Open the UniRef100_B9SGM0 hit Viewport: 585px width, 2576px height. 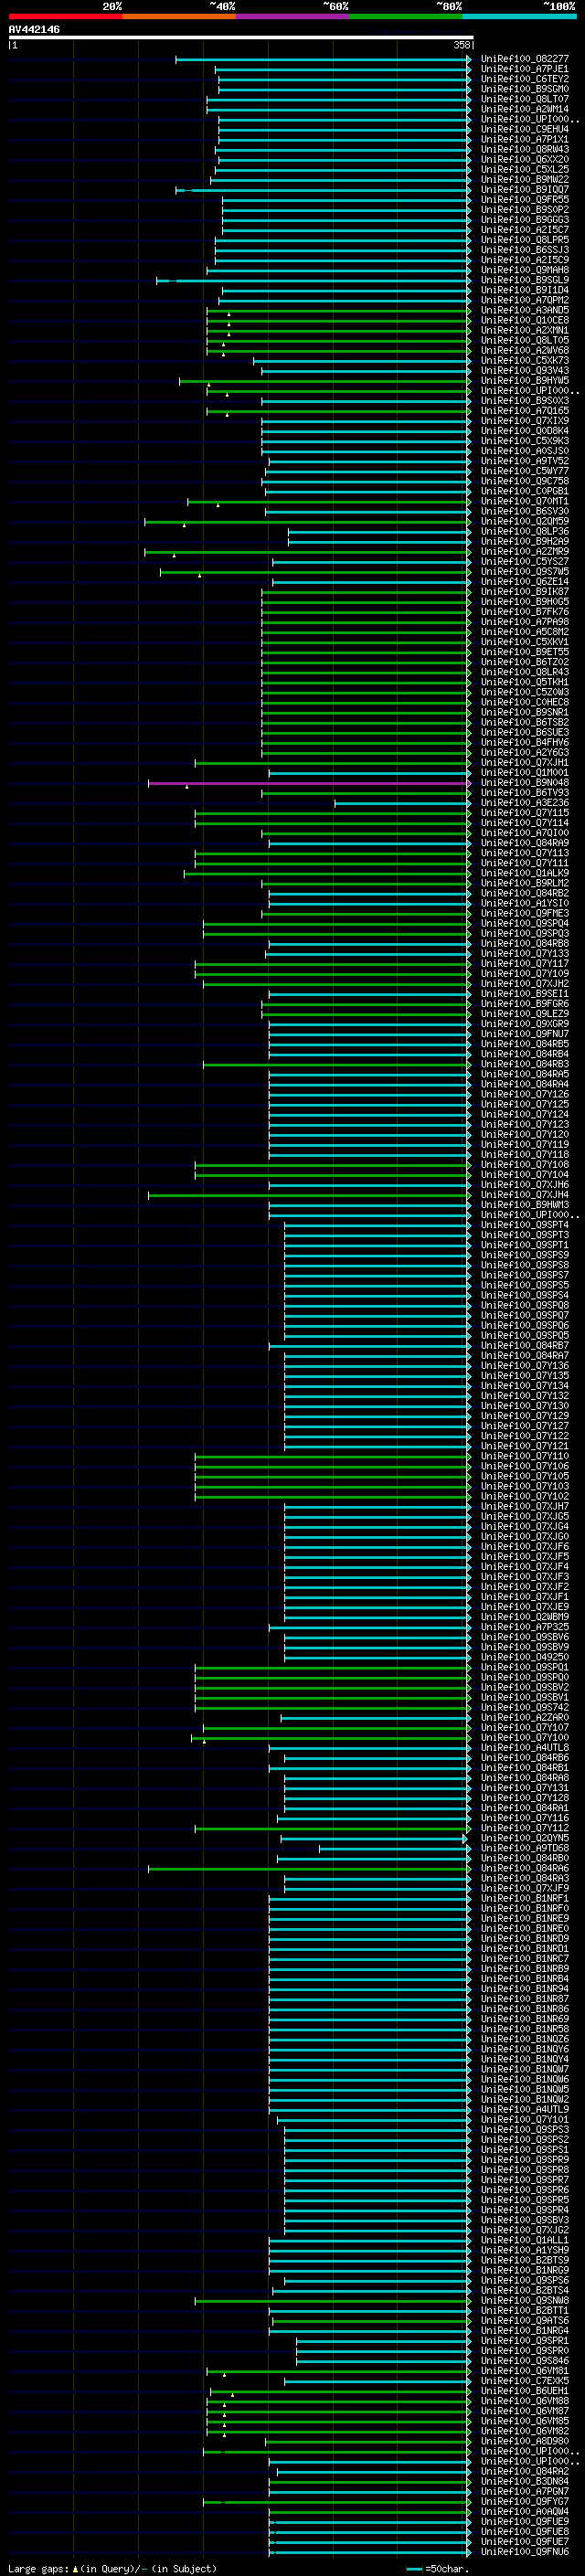(524, 89)
